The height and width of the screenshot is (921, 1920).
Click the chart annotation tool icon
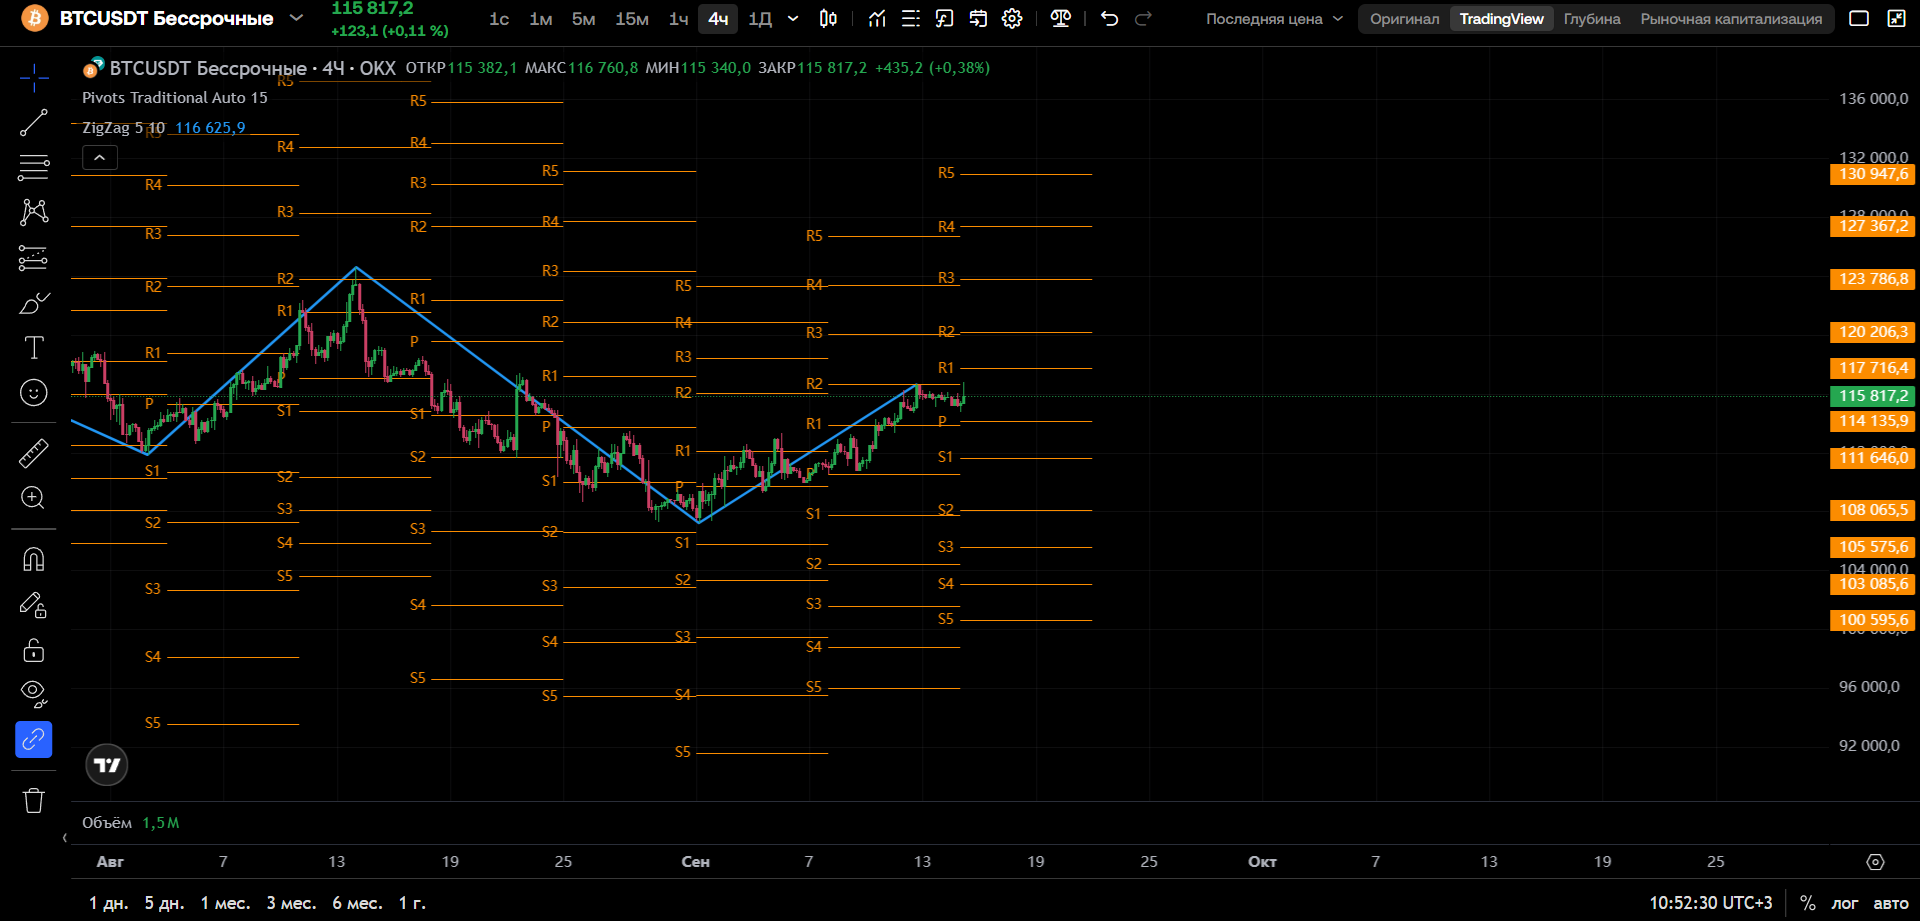point(945,18)
